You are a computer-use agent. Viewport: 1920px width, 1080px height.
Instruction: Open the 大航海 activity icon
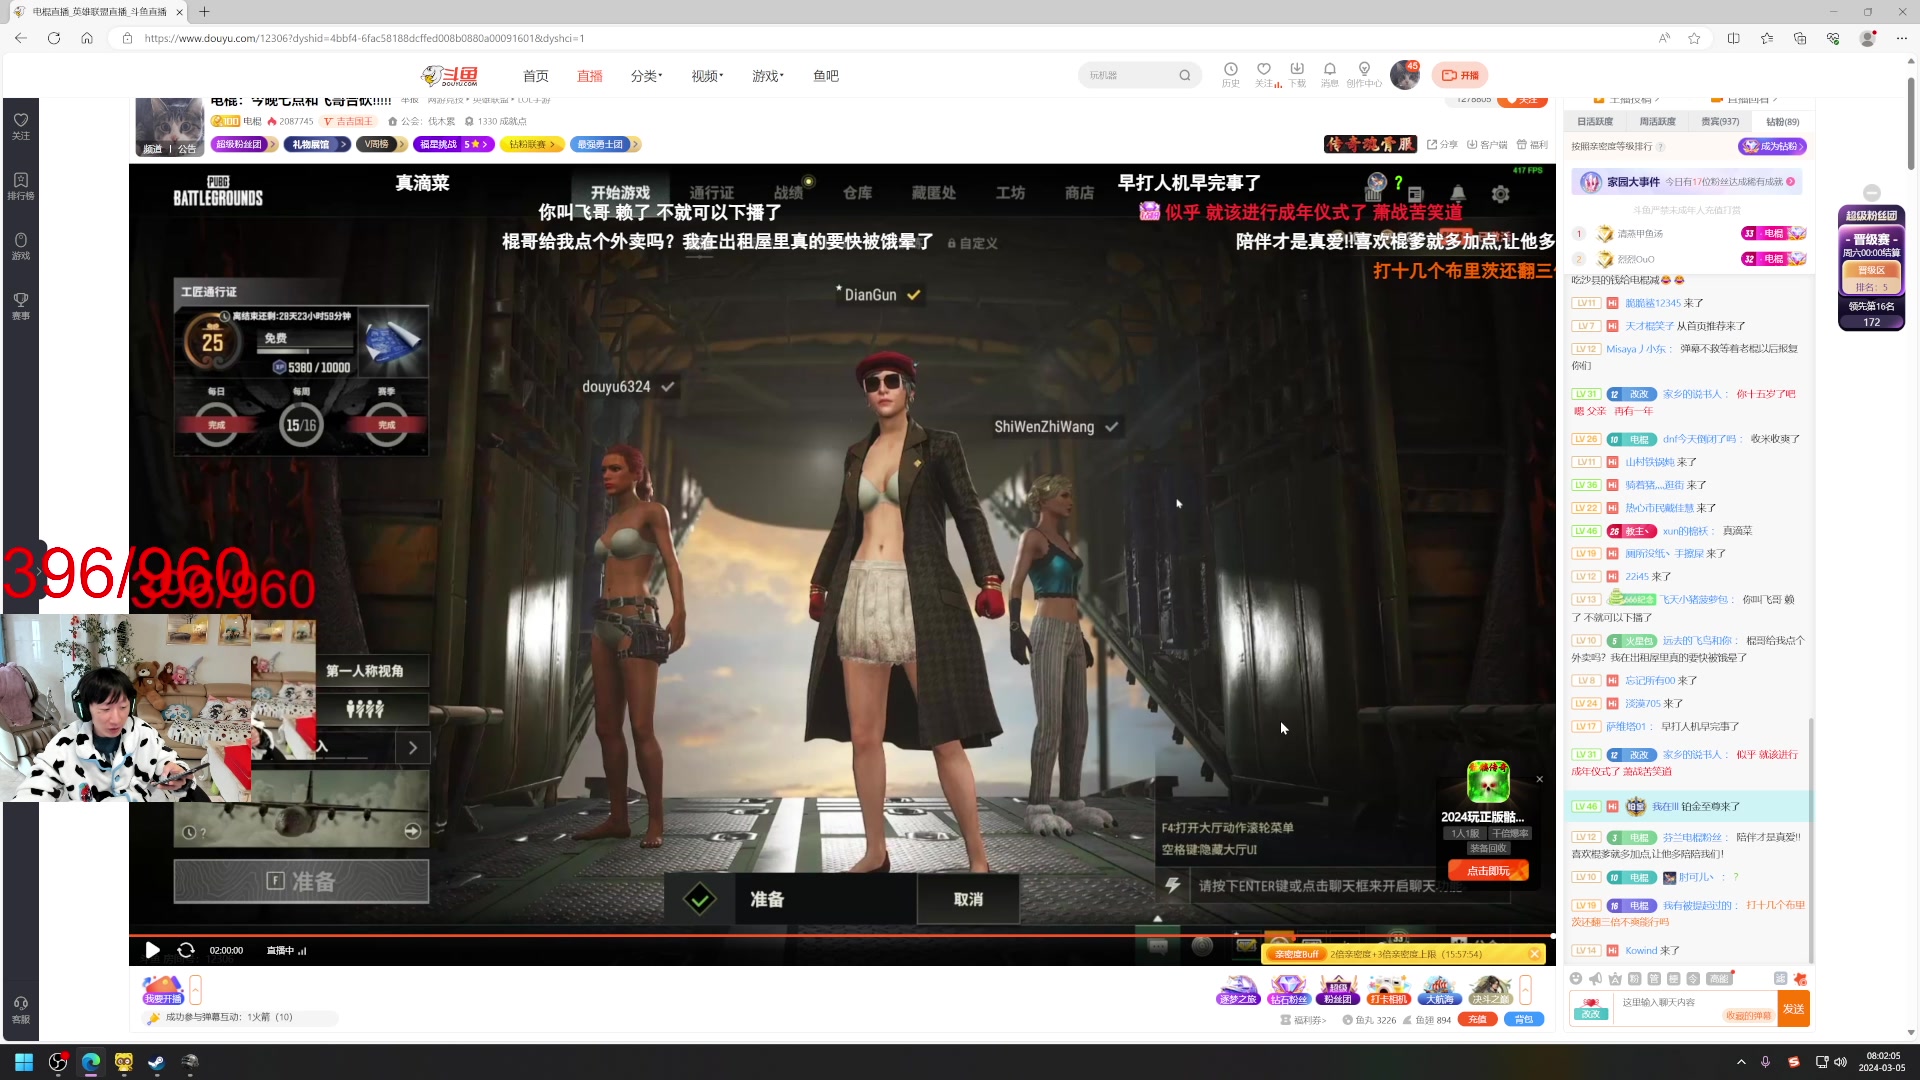pos(1439,990)
